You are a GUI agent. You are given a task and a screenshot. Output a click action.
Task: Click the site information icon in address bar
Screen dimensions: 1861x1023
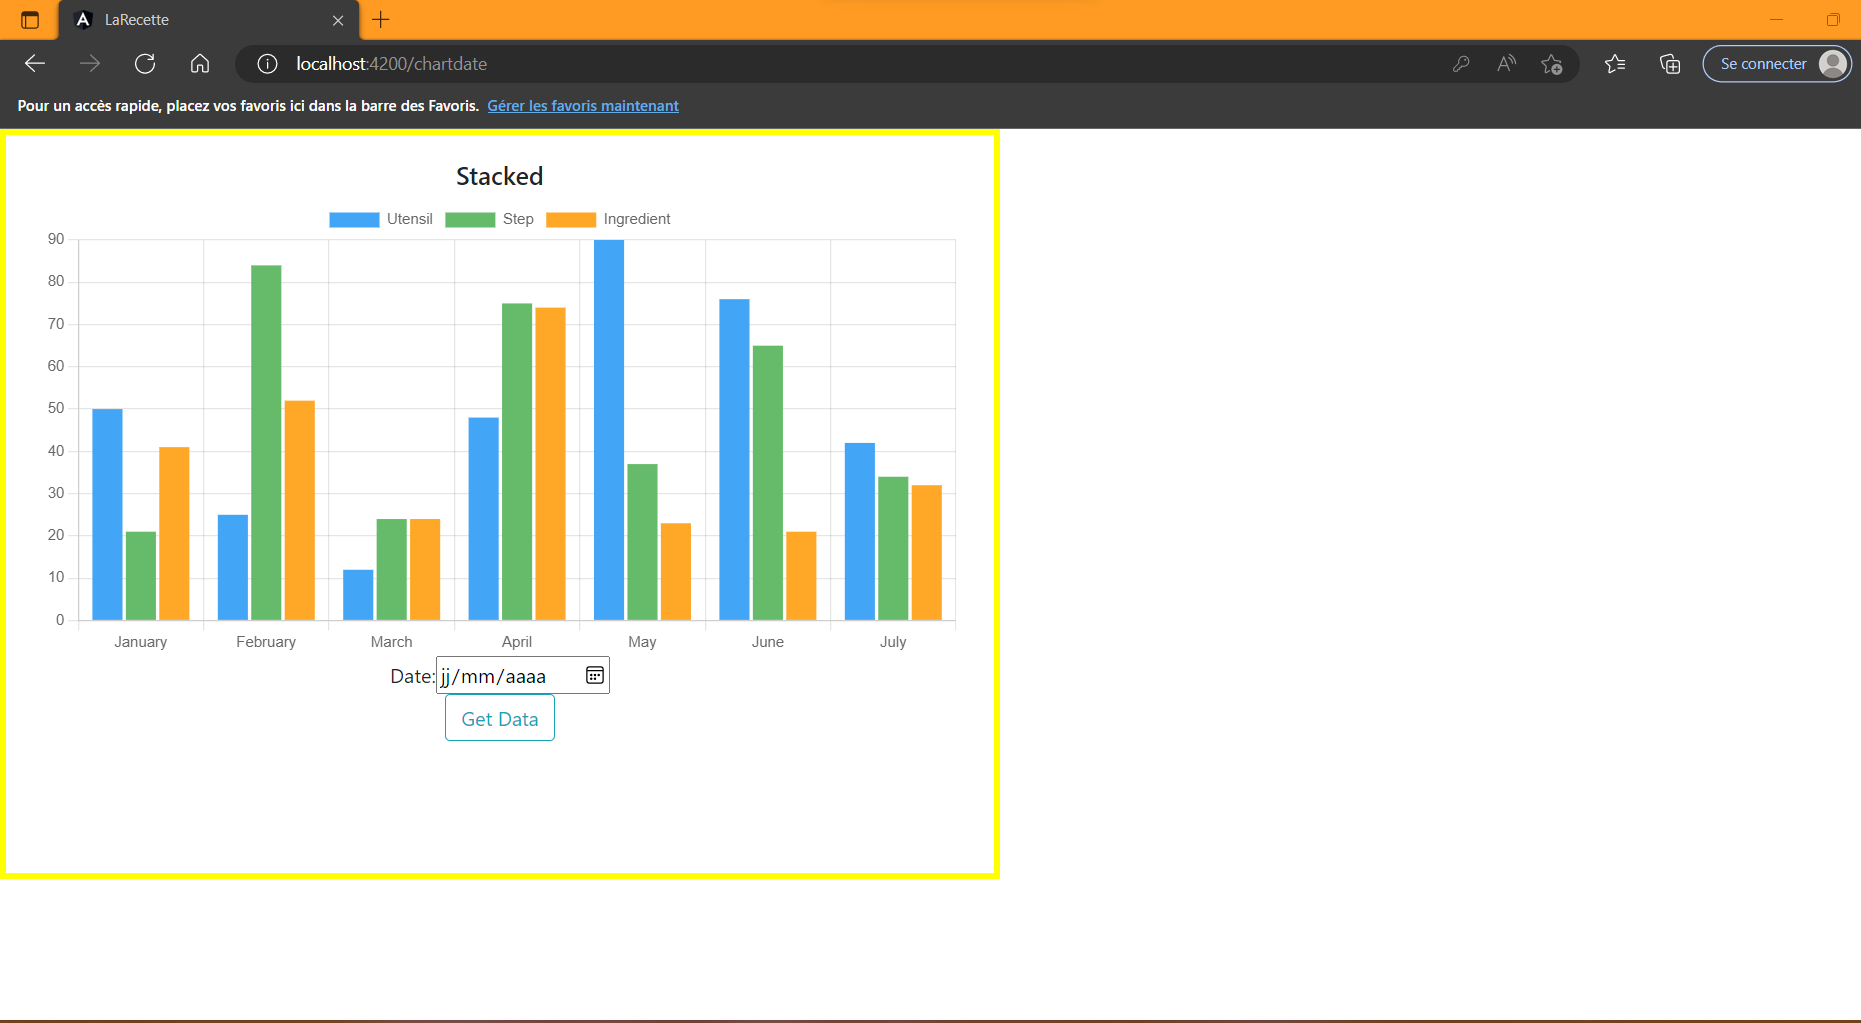pyautogui.click(x=267, y=63)
